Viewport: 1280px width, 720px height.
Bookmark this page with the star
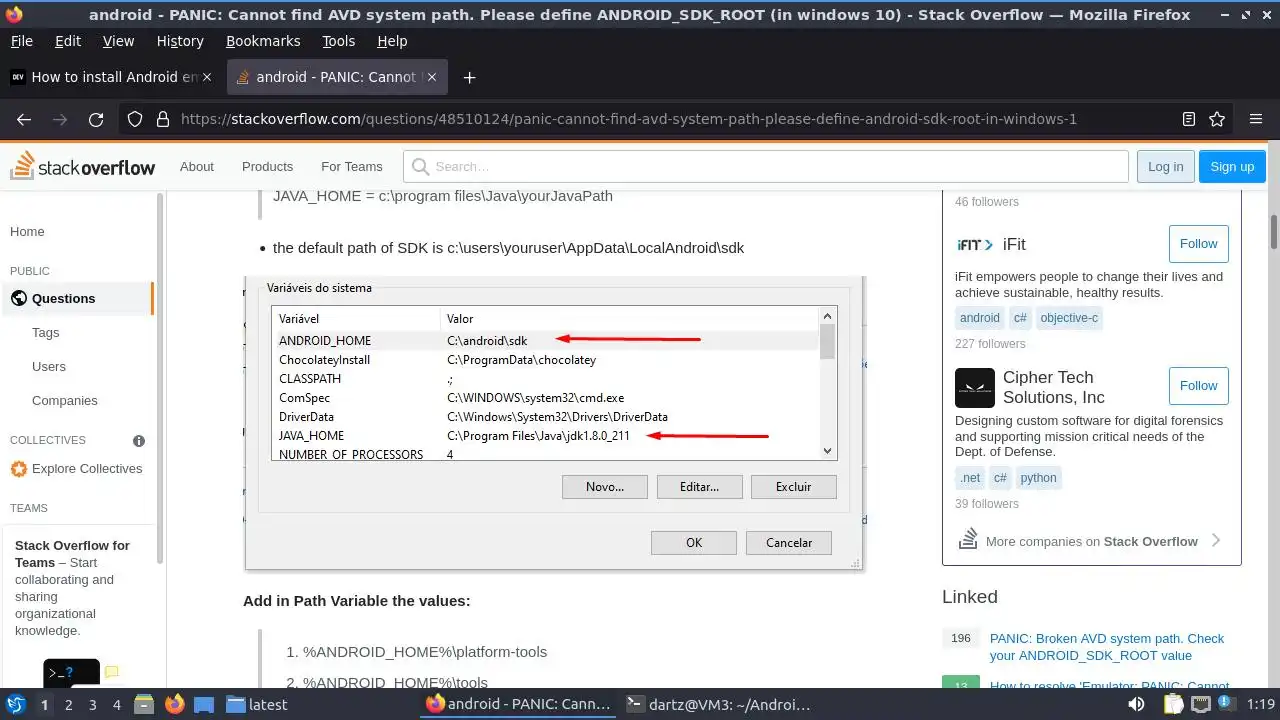[1217, 119]
